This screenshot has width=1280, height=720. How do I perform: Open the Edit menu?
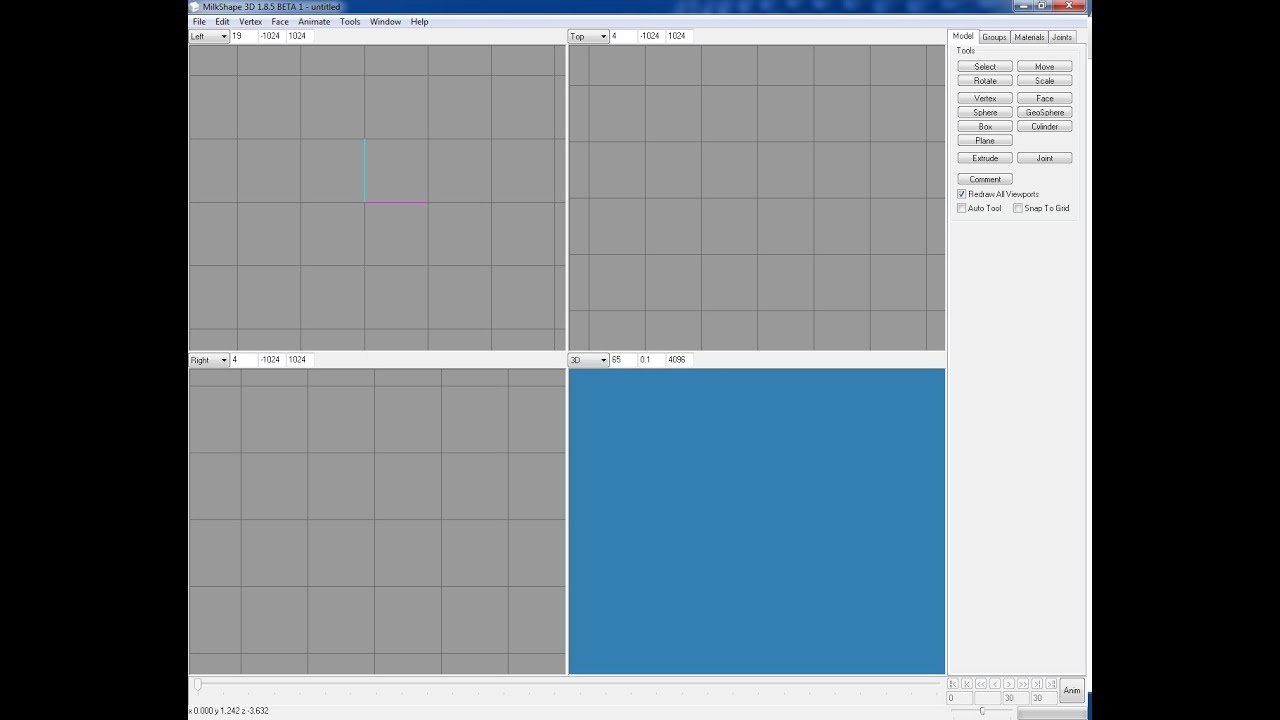coord(222,21)
